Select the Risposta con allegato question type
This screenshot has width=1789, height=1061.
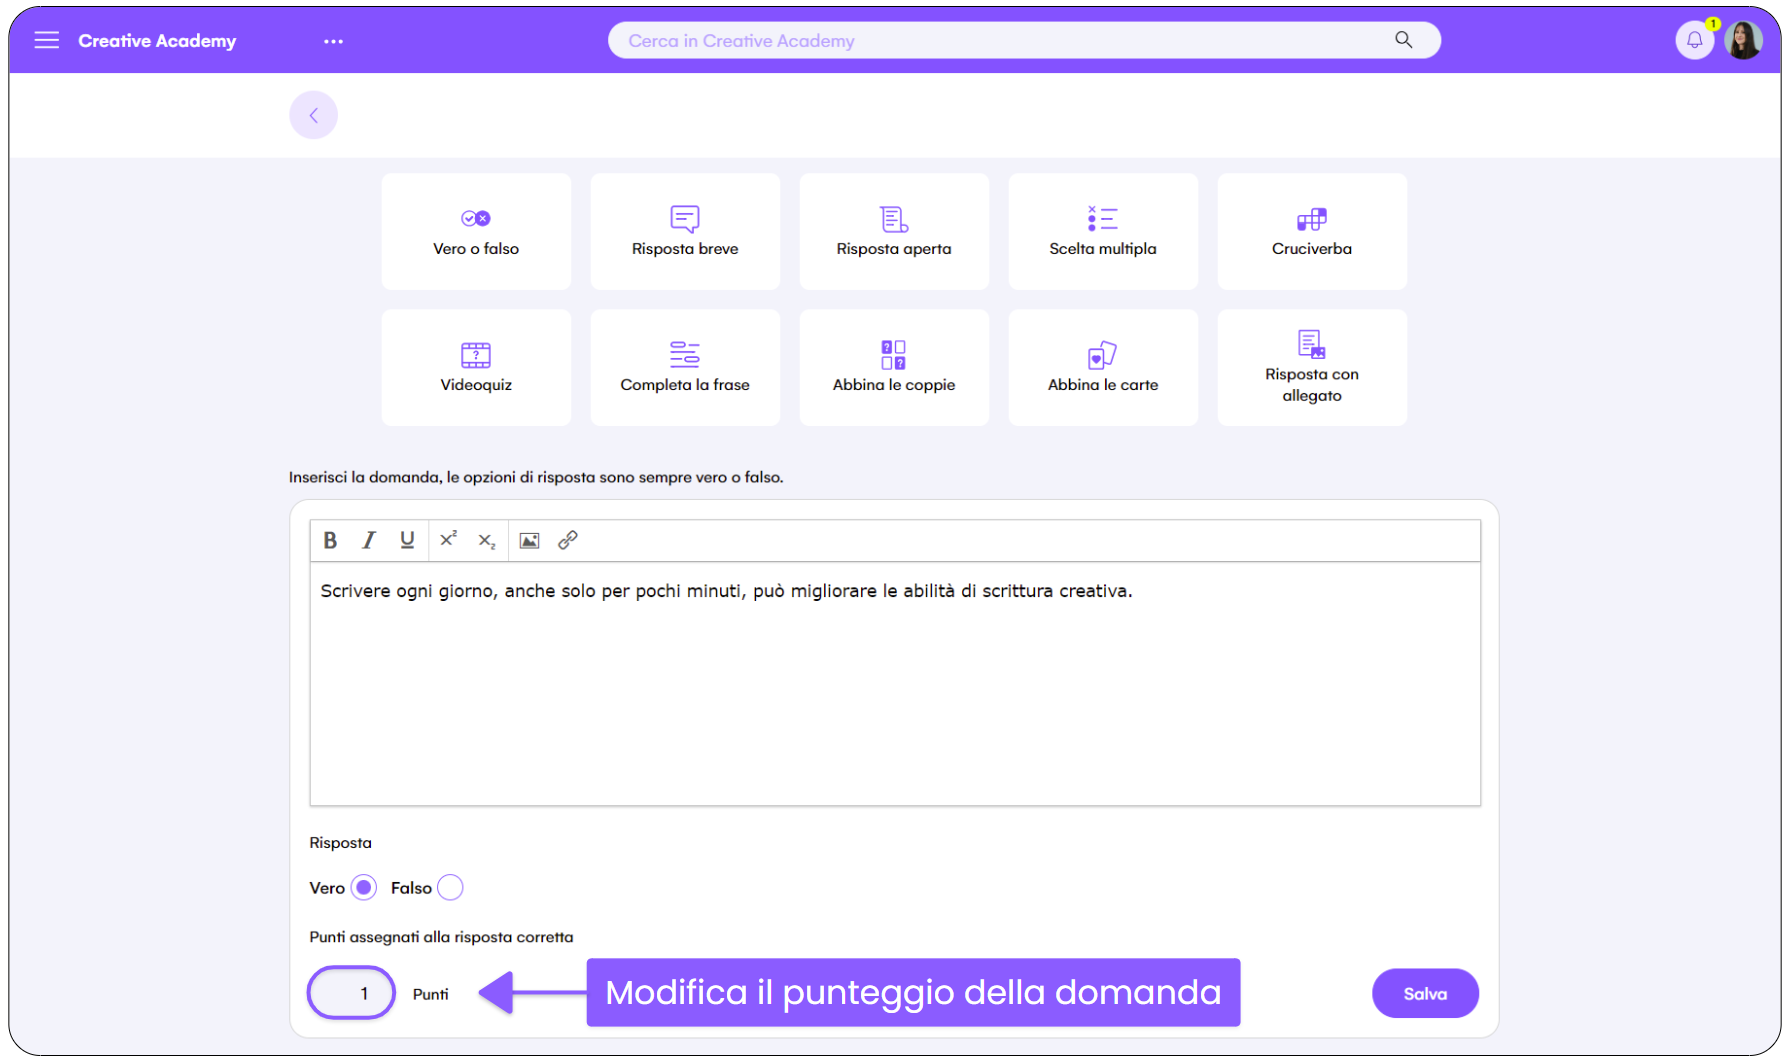click(1312, 367)
